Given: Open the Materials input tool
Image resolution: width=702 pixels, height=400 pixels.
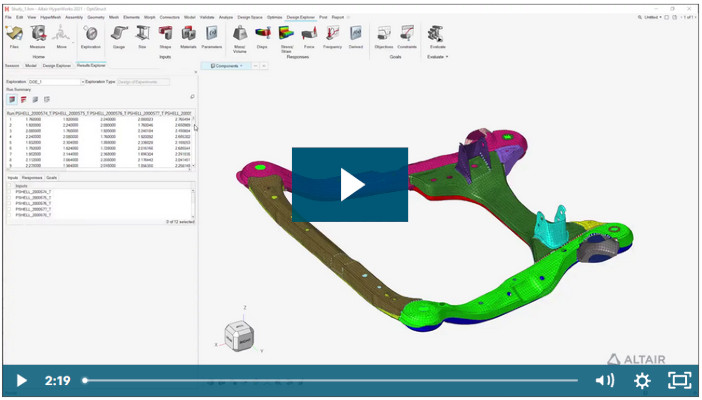Looking at the screenshot, I should point(188,37).
